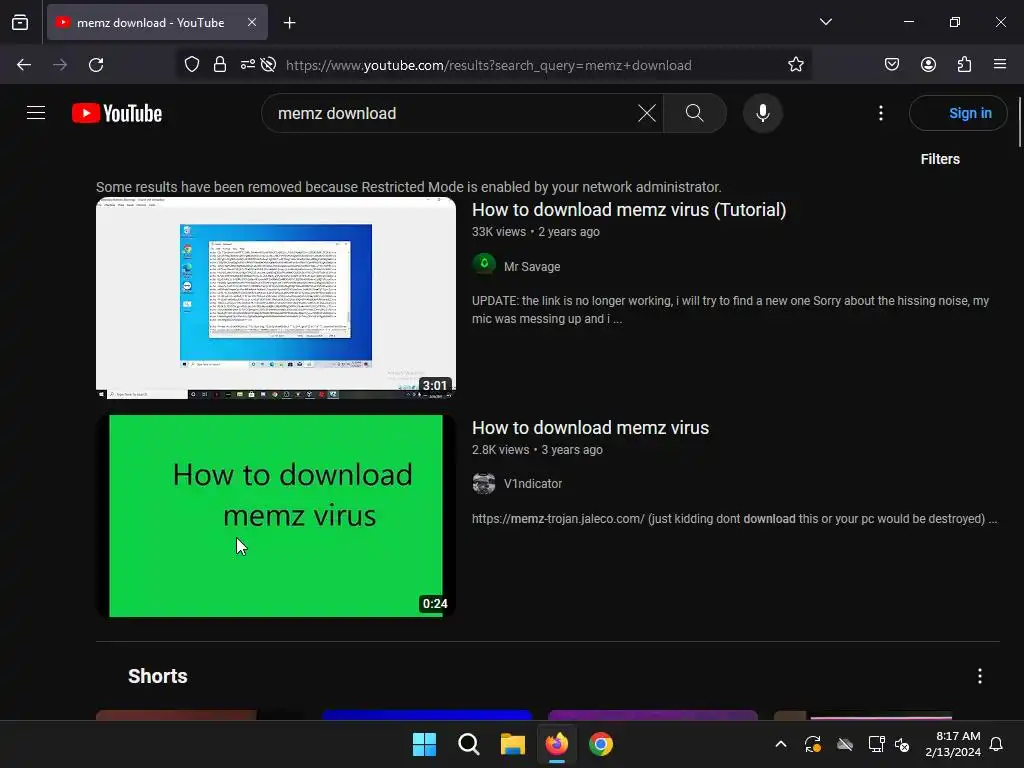
Task: Open the tracking protection shield icon
Action: point(192,65)
